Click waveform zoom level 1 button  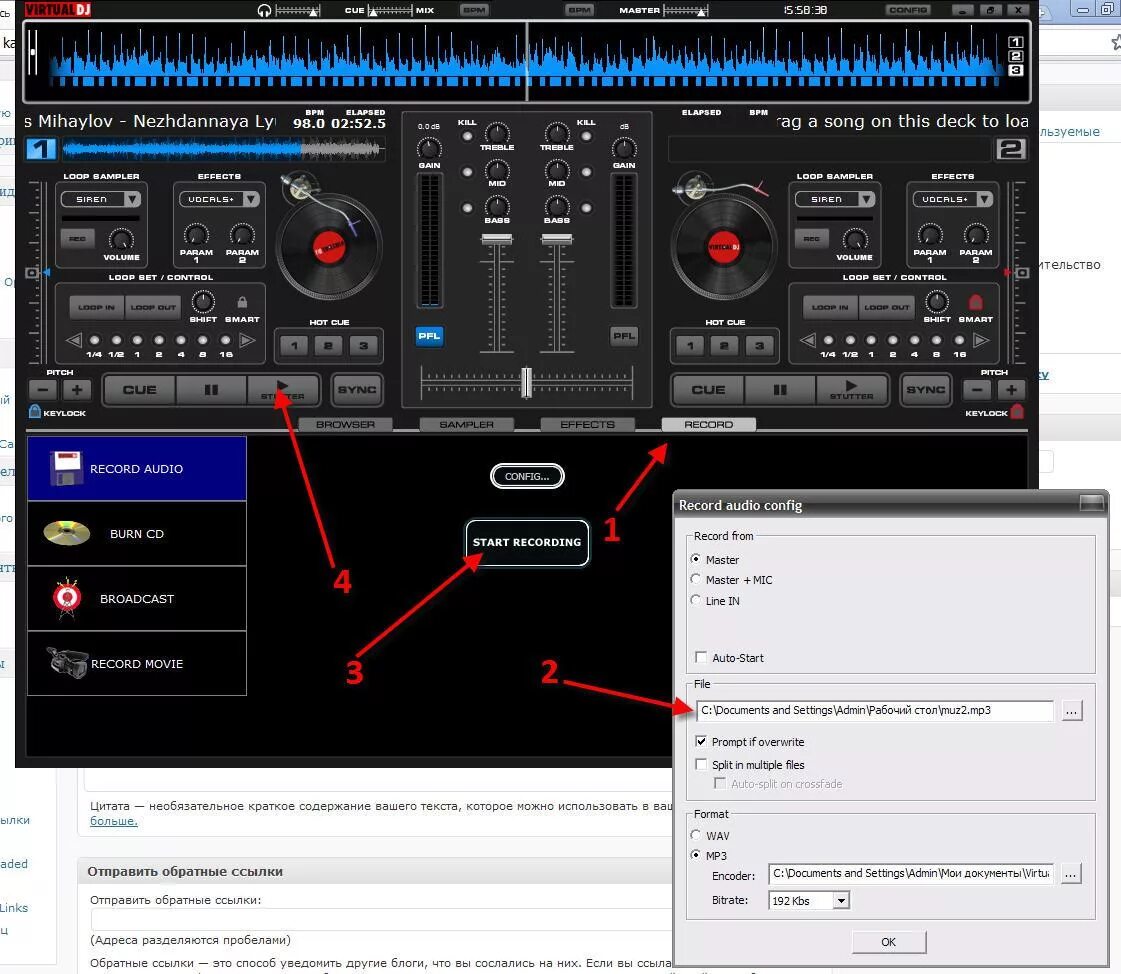coord(1015,42)
